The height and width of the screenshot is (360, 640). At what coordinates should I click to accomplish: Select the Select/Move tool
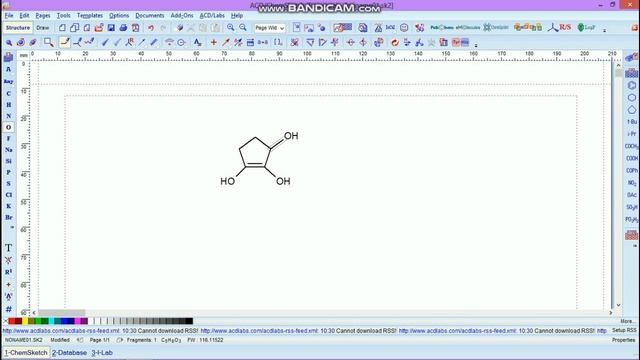(x=9, y=42)
